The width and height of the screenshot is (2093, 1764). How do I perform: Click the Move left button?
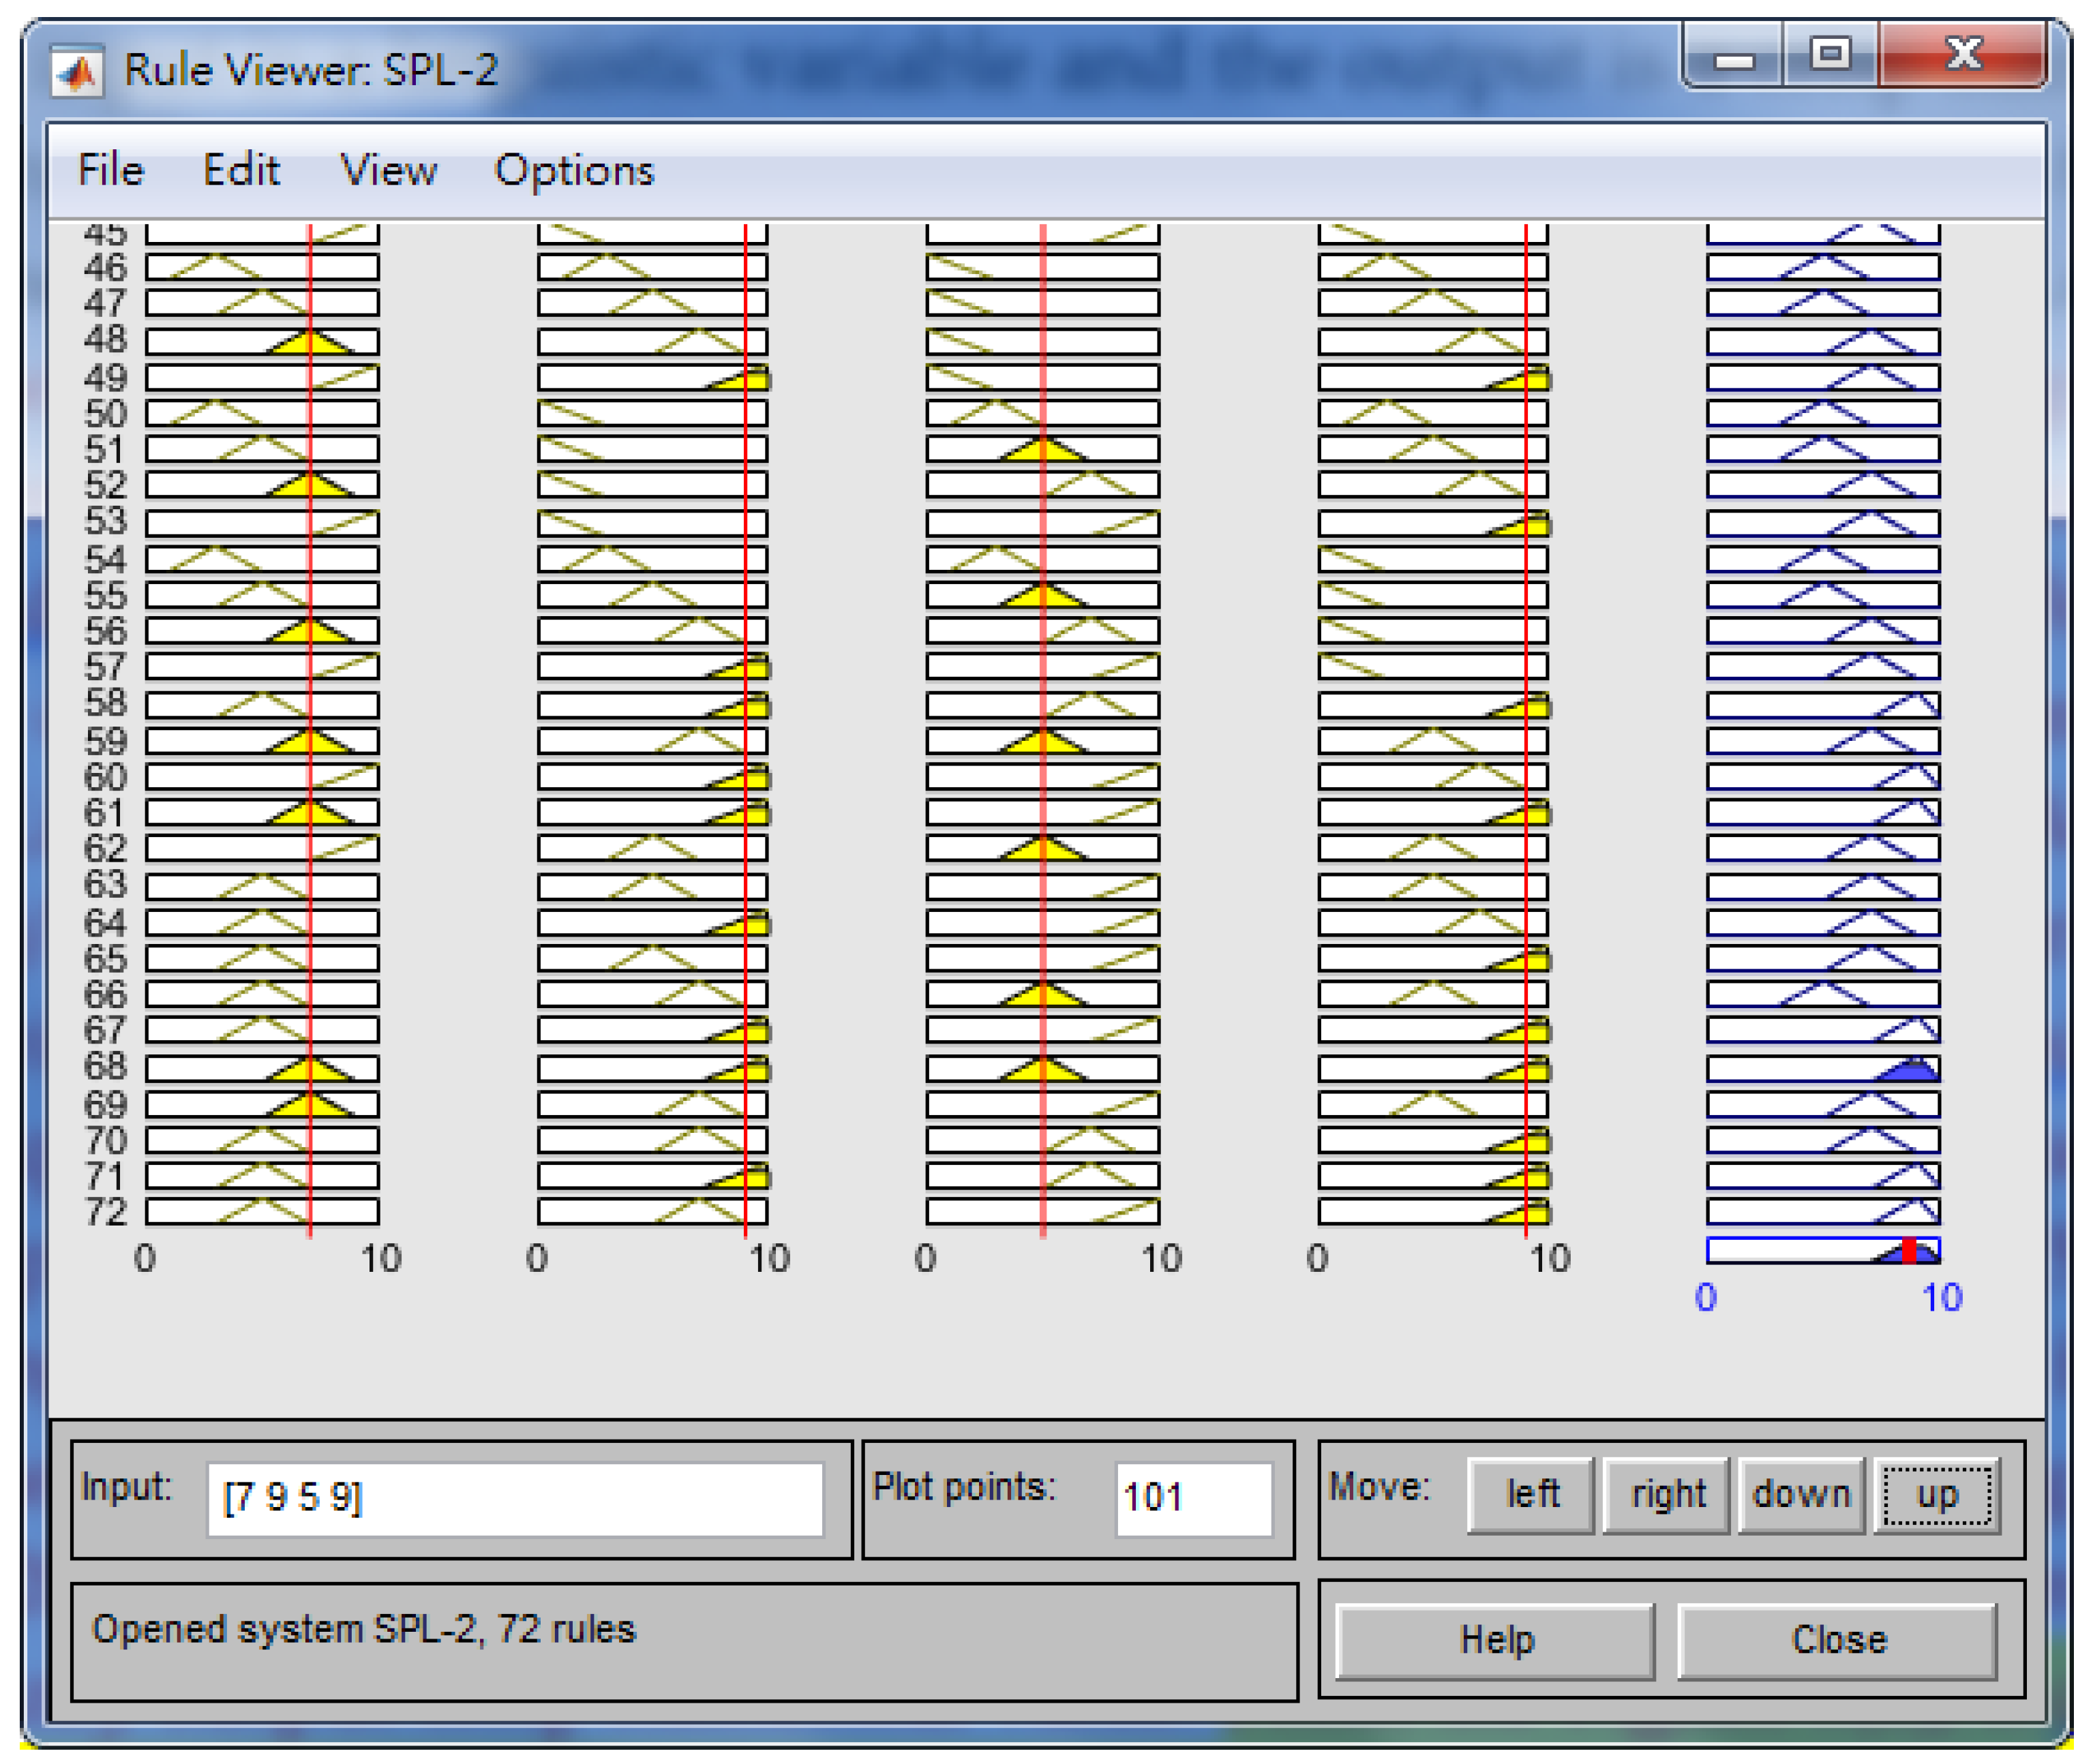coord(1530,1495)
